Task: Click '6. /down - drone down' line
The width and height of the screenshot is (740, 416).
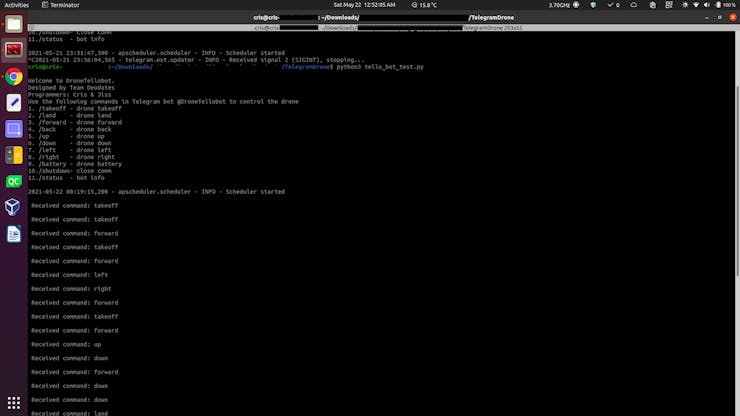Action: point(69,143)
